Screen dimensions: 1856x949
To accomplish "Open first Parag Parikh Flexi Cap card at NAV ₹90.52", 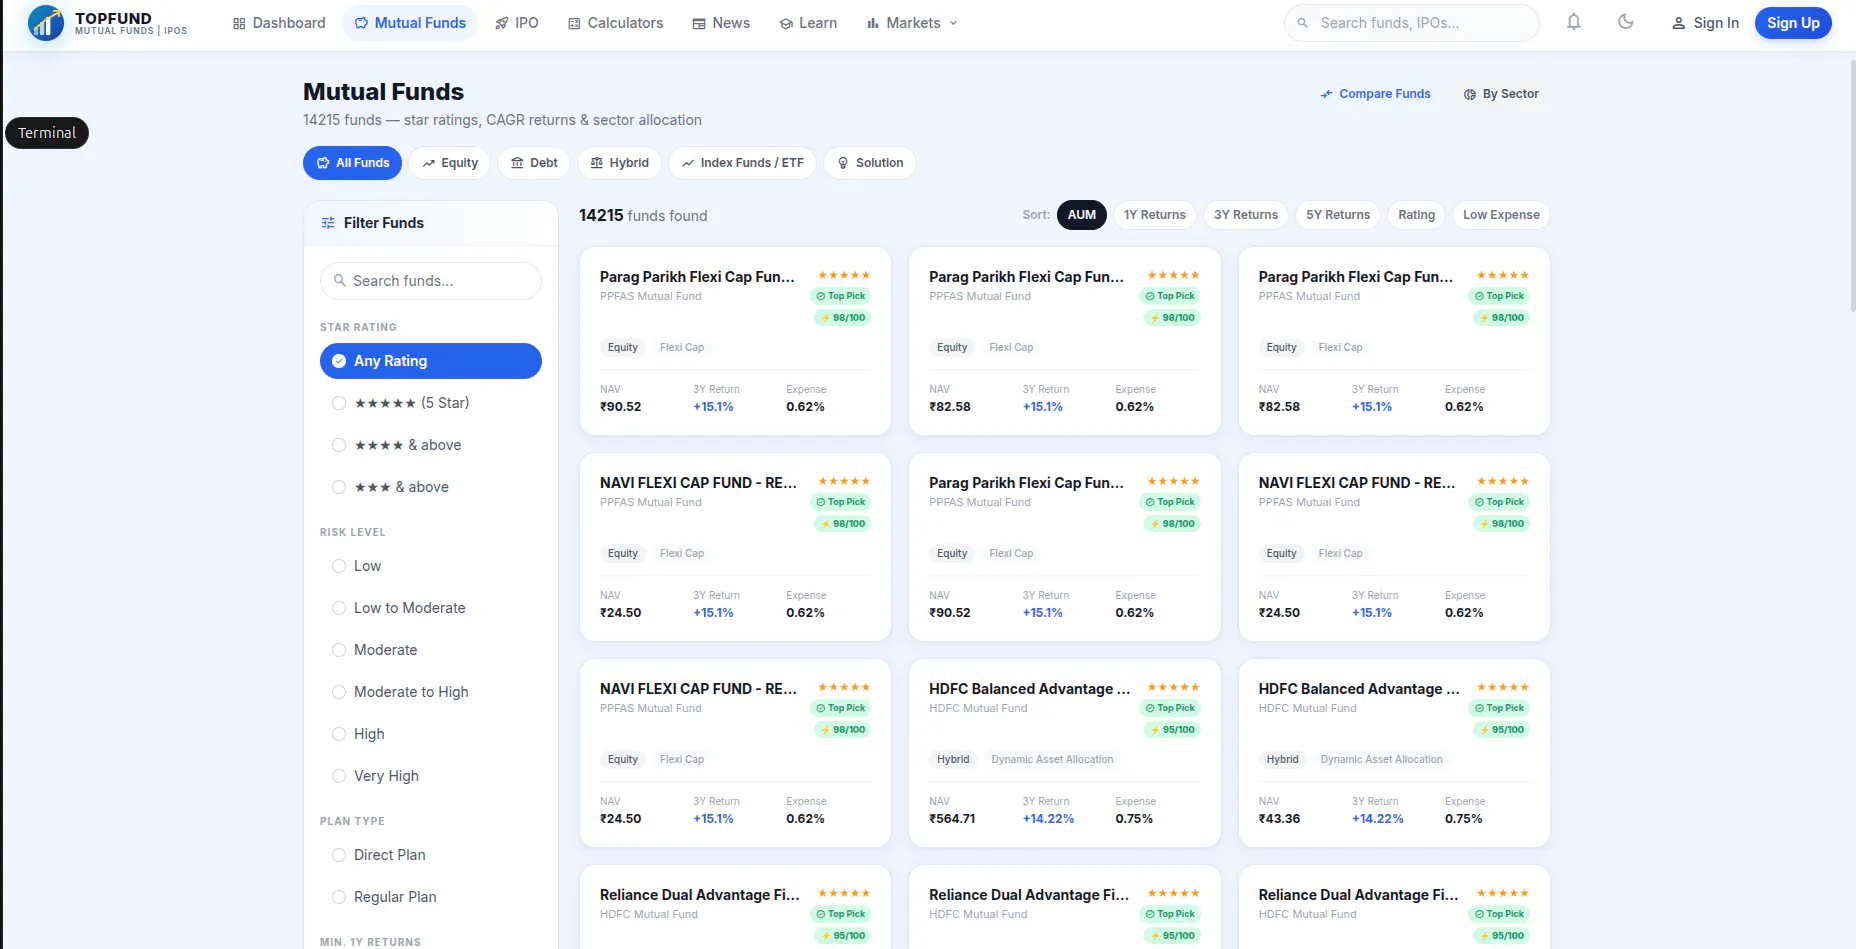I will (x=735, y=341).
